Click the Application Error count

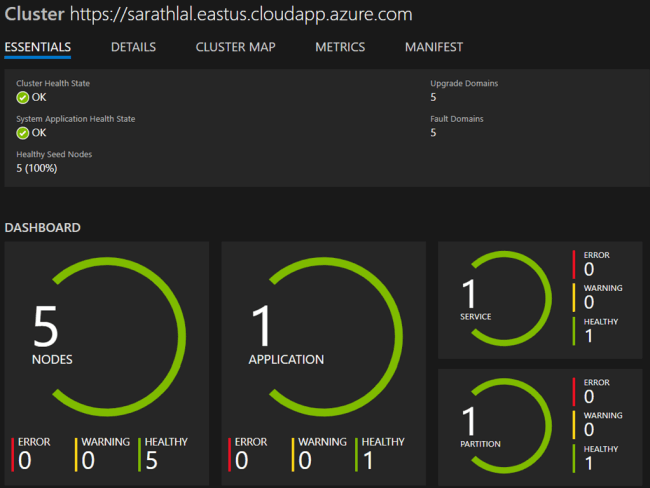[241, 460]
